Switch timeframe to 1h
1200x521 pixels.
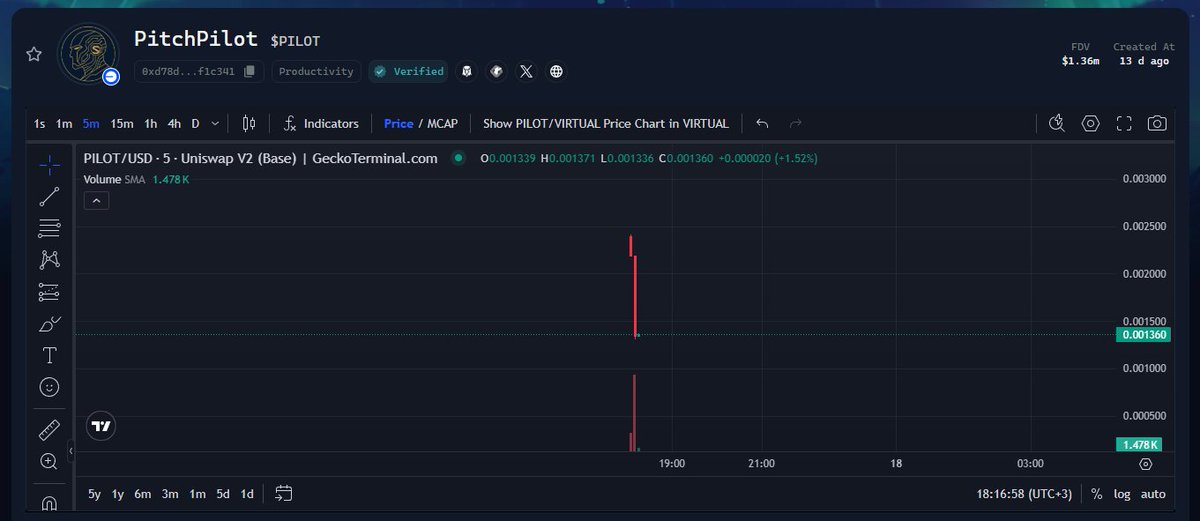tap(150, 124)
